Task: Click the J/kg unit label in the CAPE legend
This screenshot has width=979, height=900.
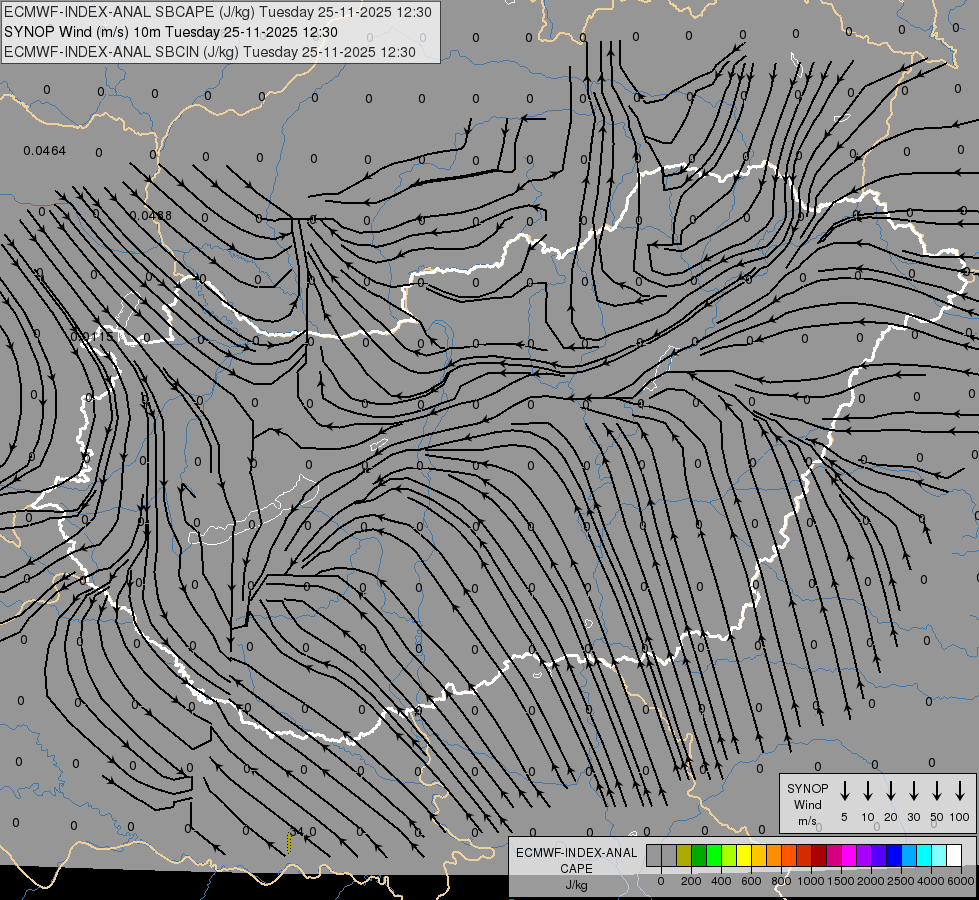Action: point(576,885)
